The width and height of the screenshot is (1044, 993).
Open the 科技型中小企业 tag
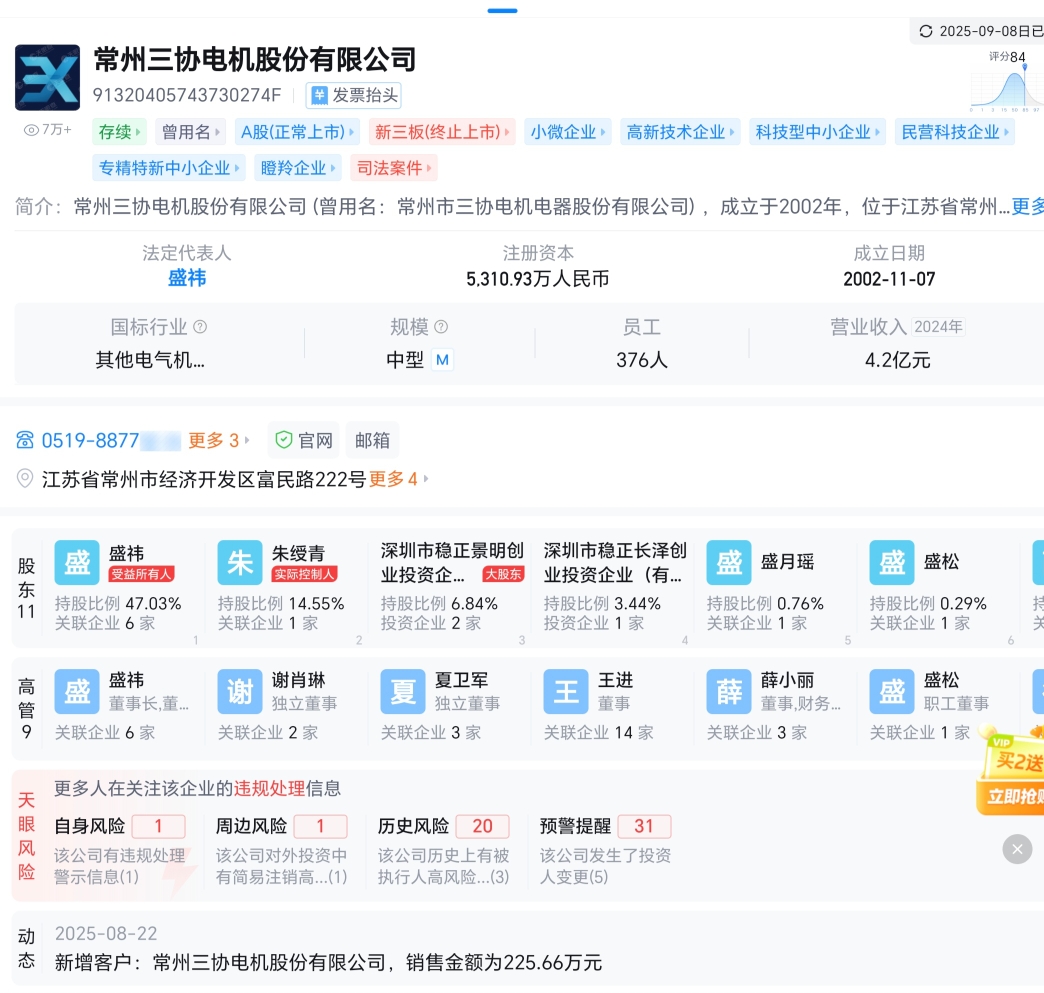(818, 132)
